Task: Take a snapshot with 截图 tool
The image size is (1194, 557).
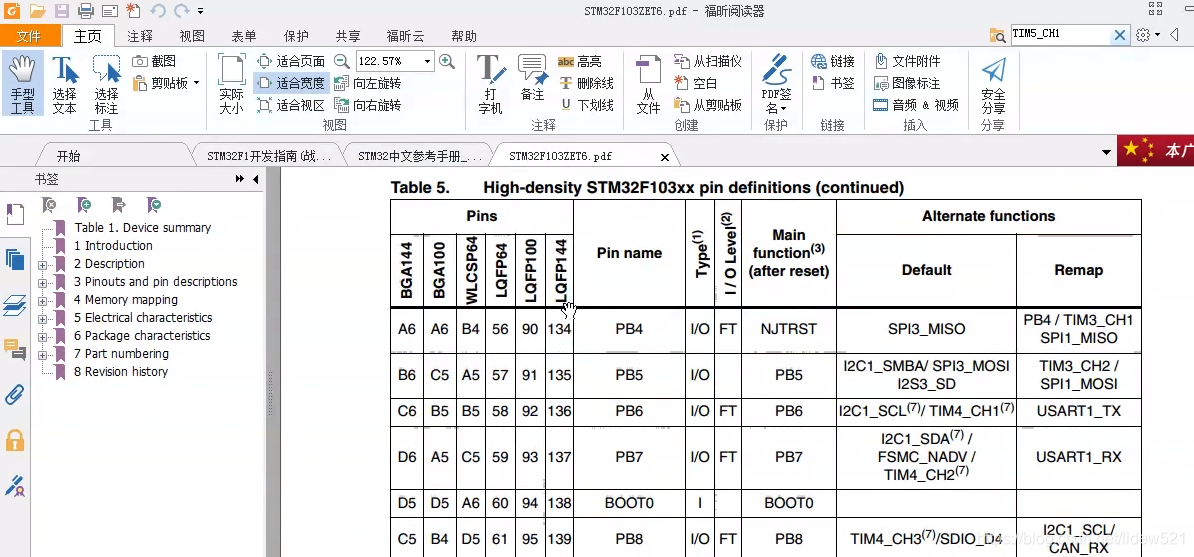Action: click(154, 61)
